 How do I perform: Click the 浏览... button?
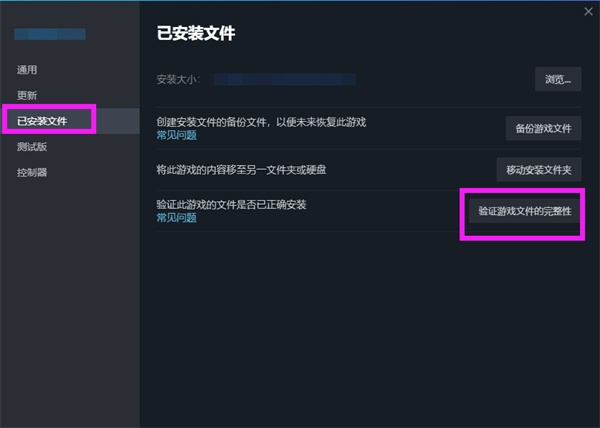point(558,79)
